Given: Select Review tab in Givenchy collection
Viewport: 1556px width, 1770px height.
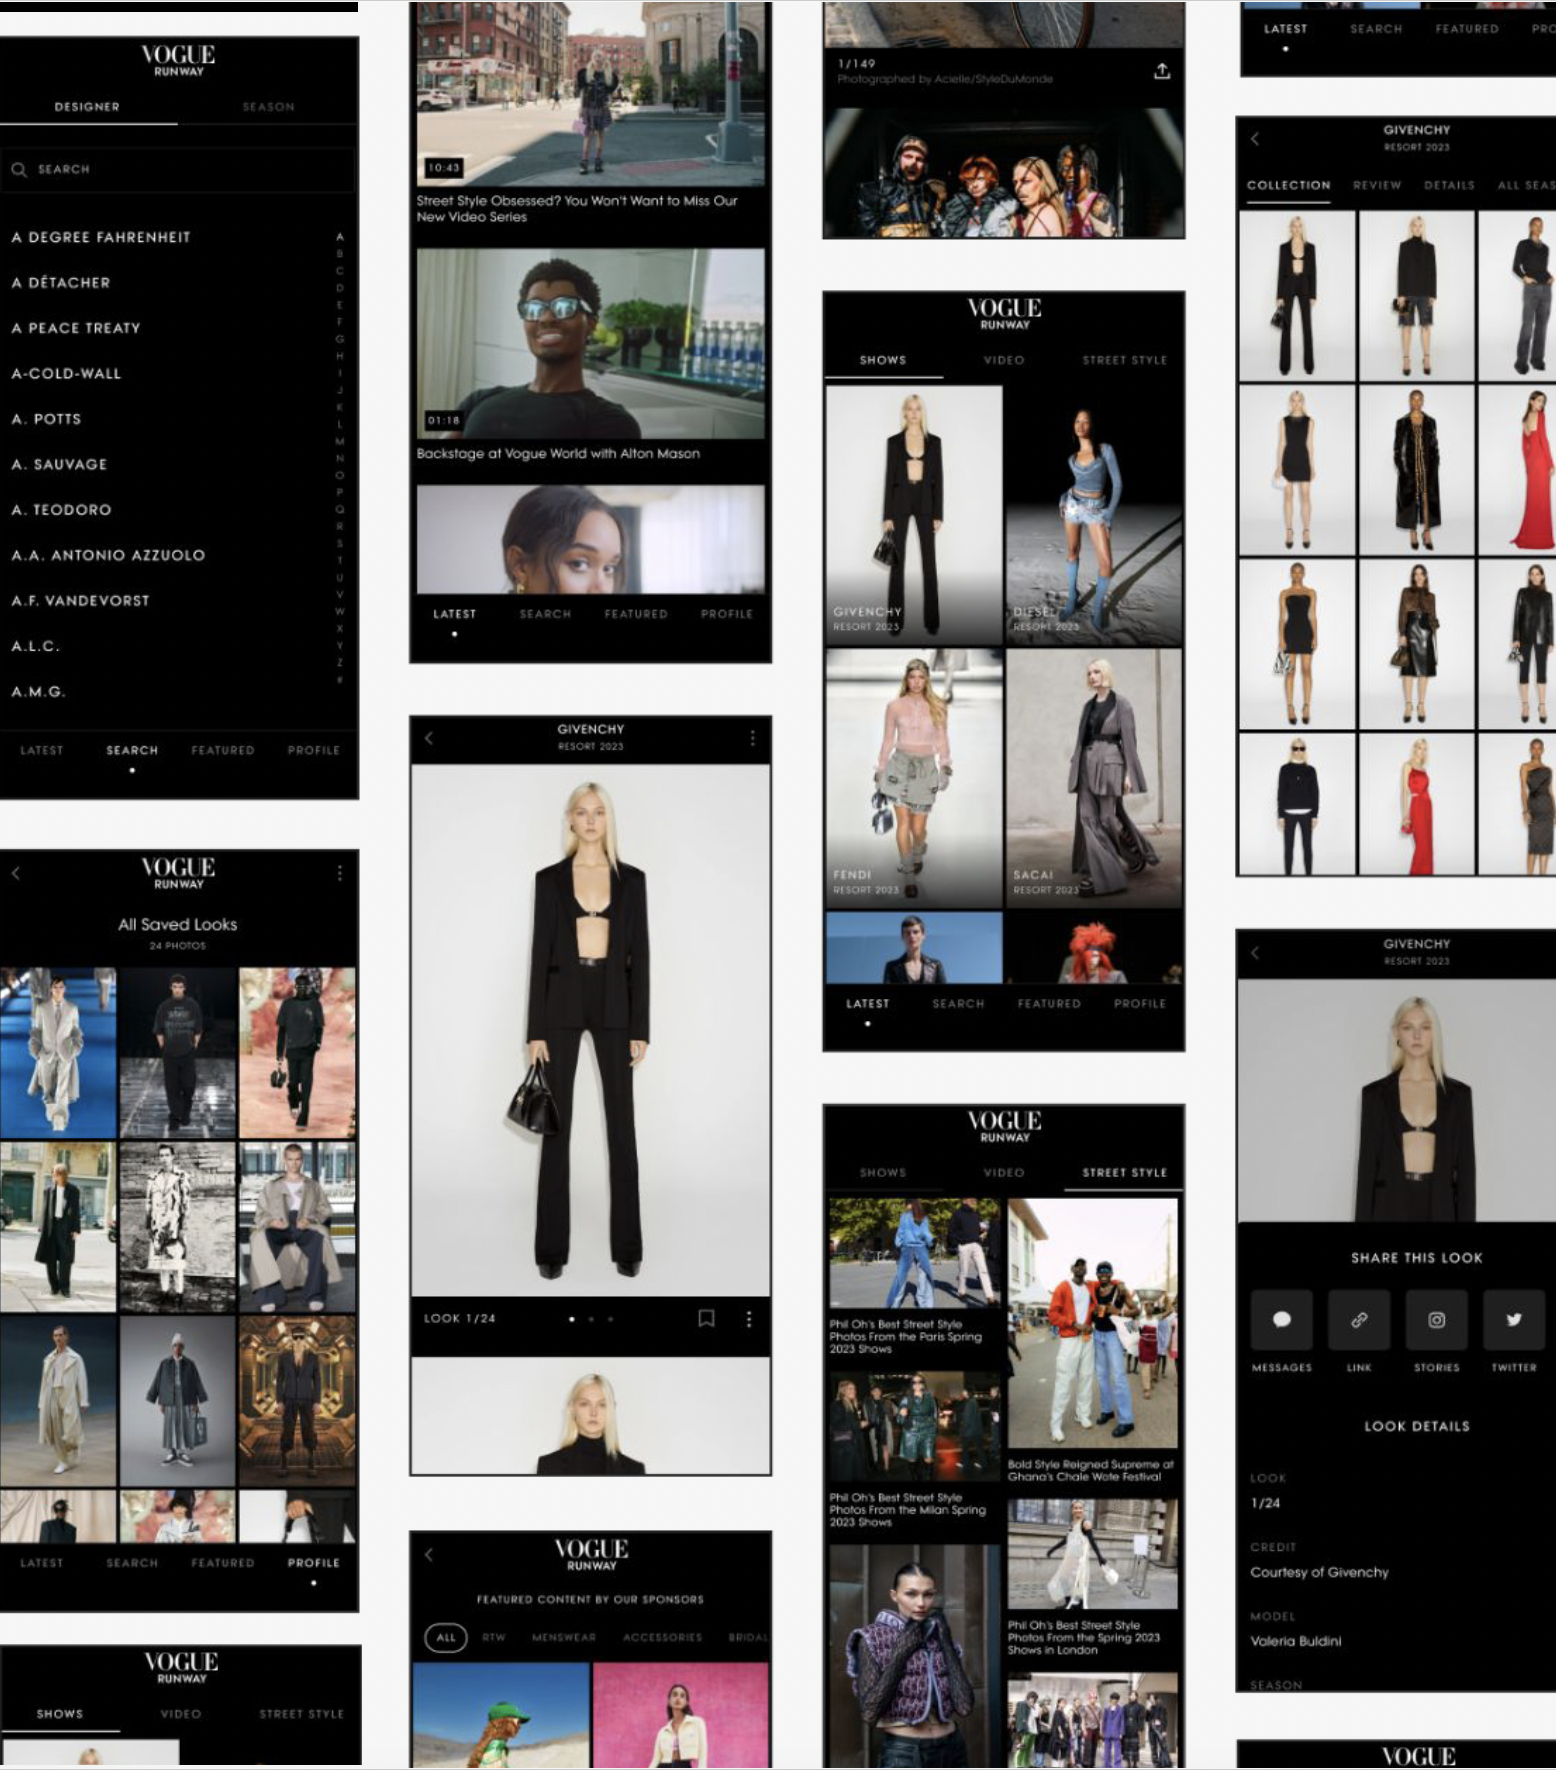Looking at the screenshot, I should (1377, 185).
